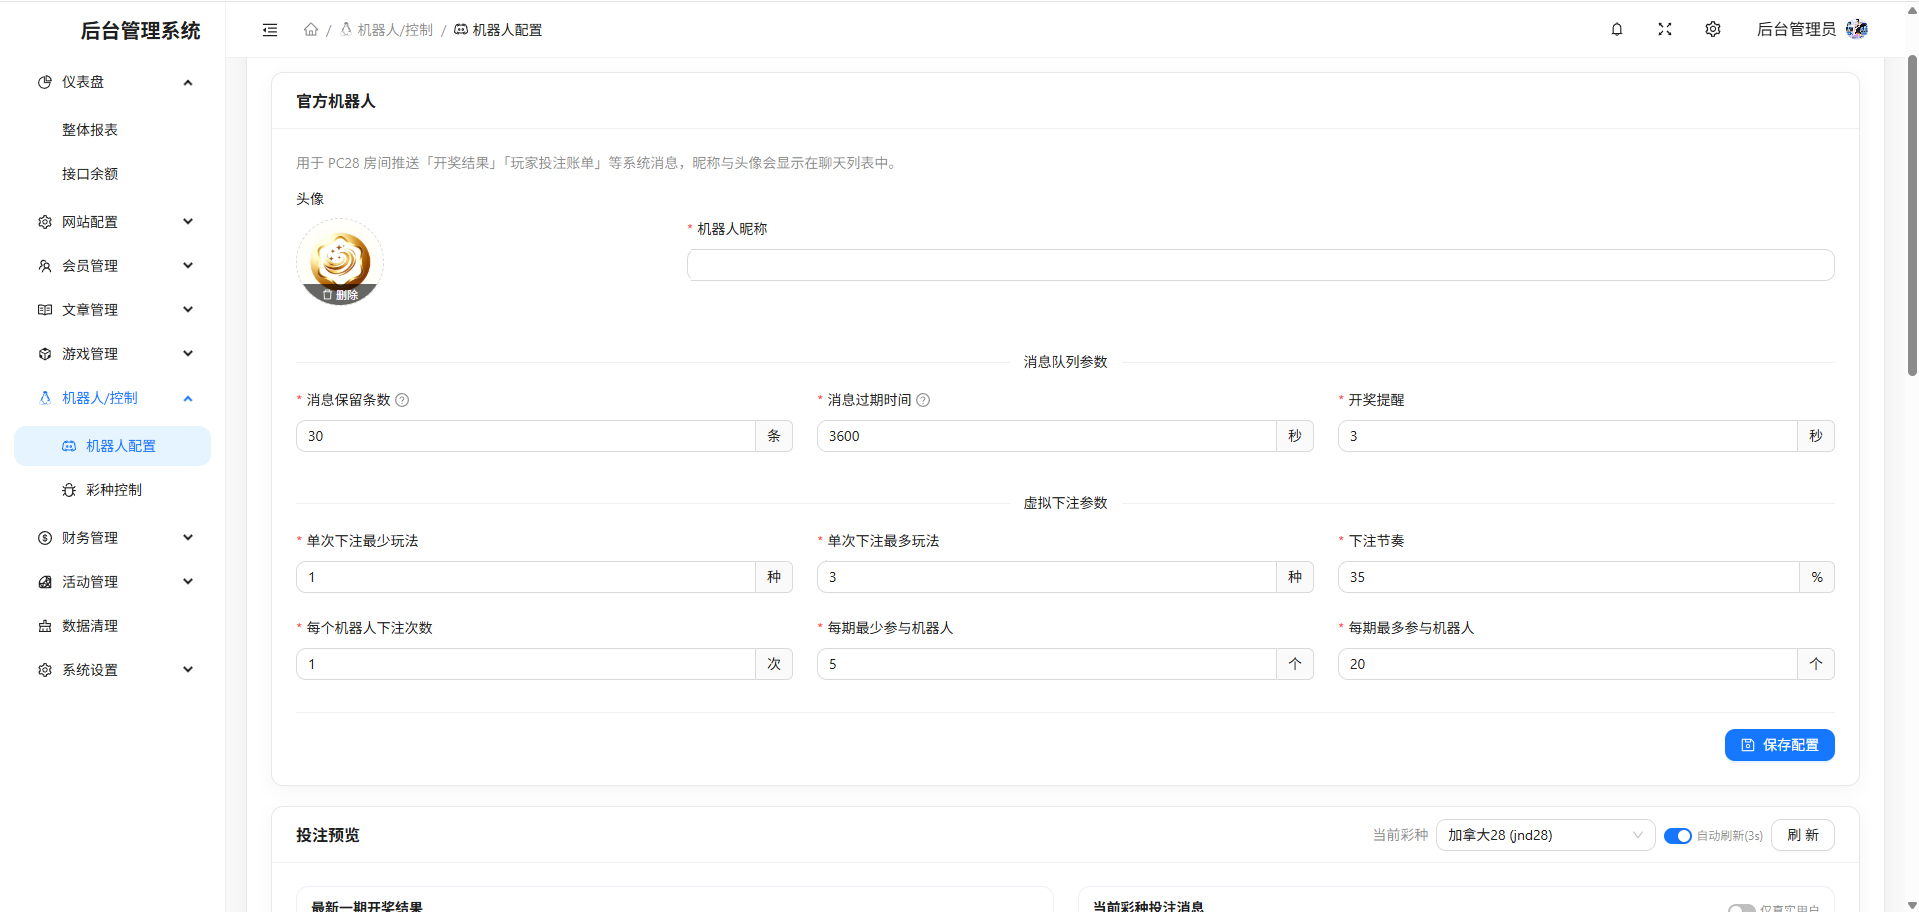Delete the robot avatar image
The height and width of the screenshot is (912, 1919).
point(340,295)
